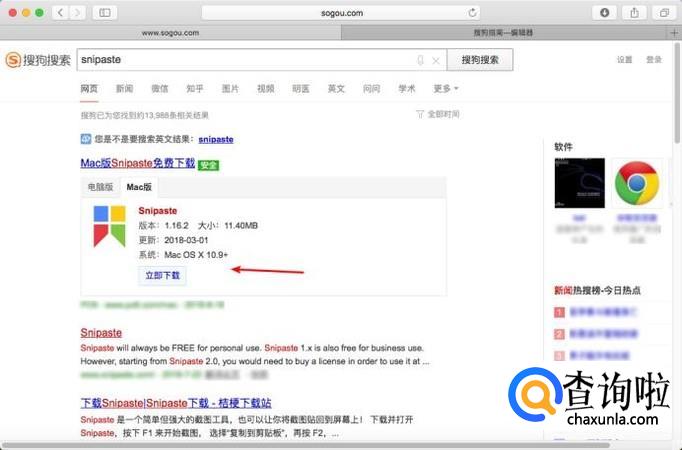Open the Safari downloads icon
The width and height of the screenshot is (682, 450).
pyautogui.click(x=604, y=13)
